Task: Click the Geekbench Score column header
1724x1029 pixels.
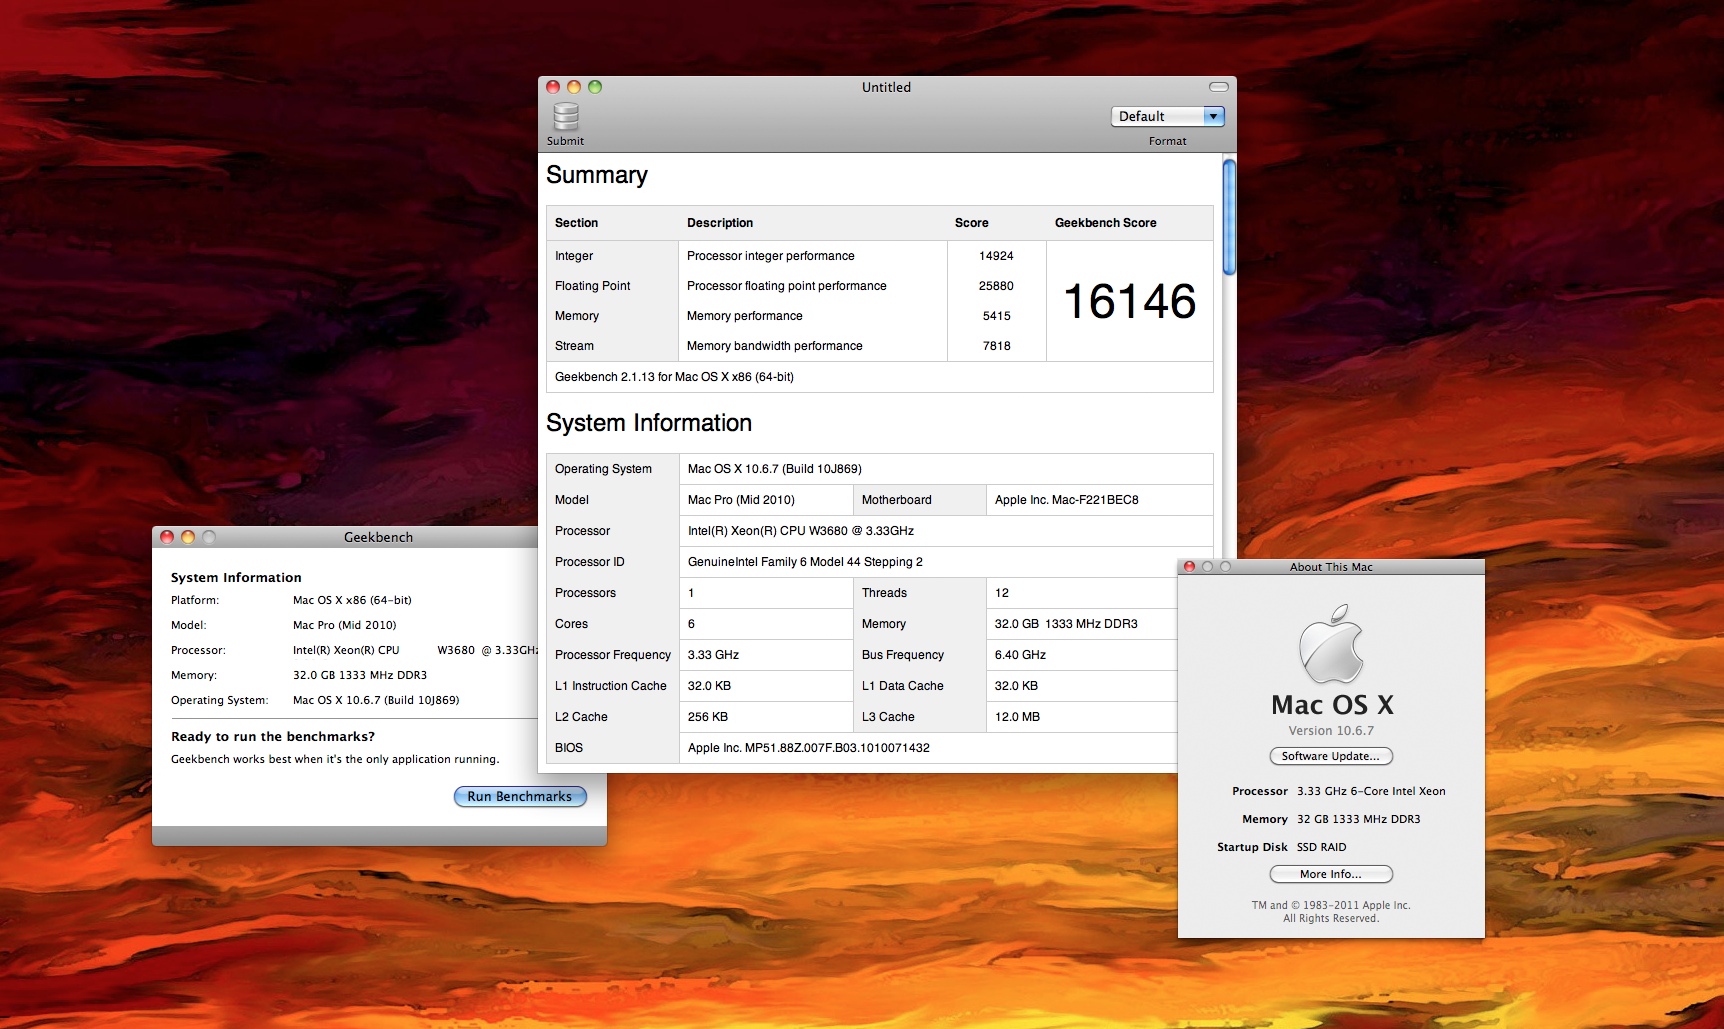Action: point(1106,223)
